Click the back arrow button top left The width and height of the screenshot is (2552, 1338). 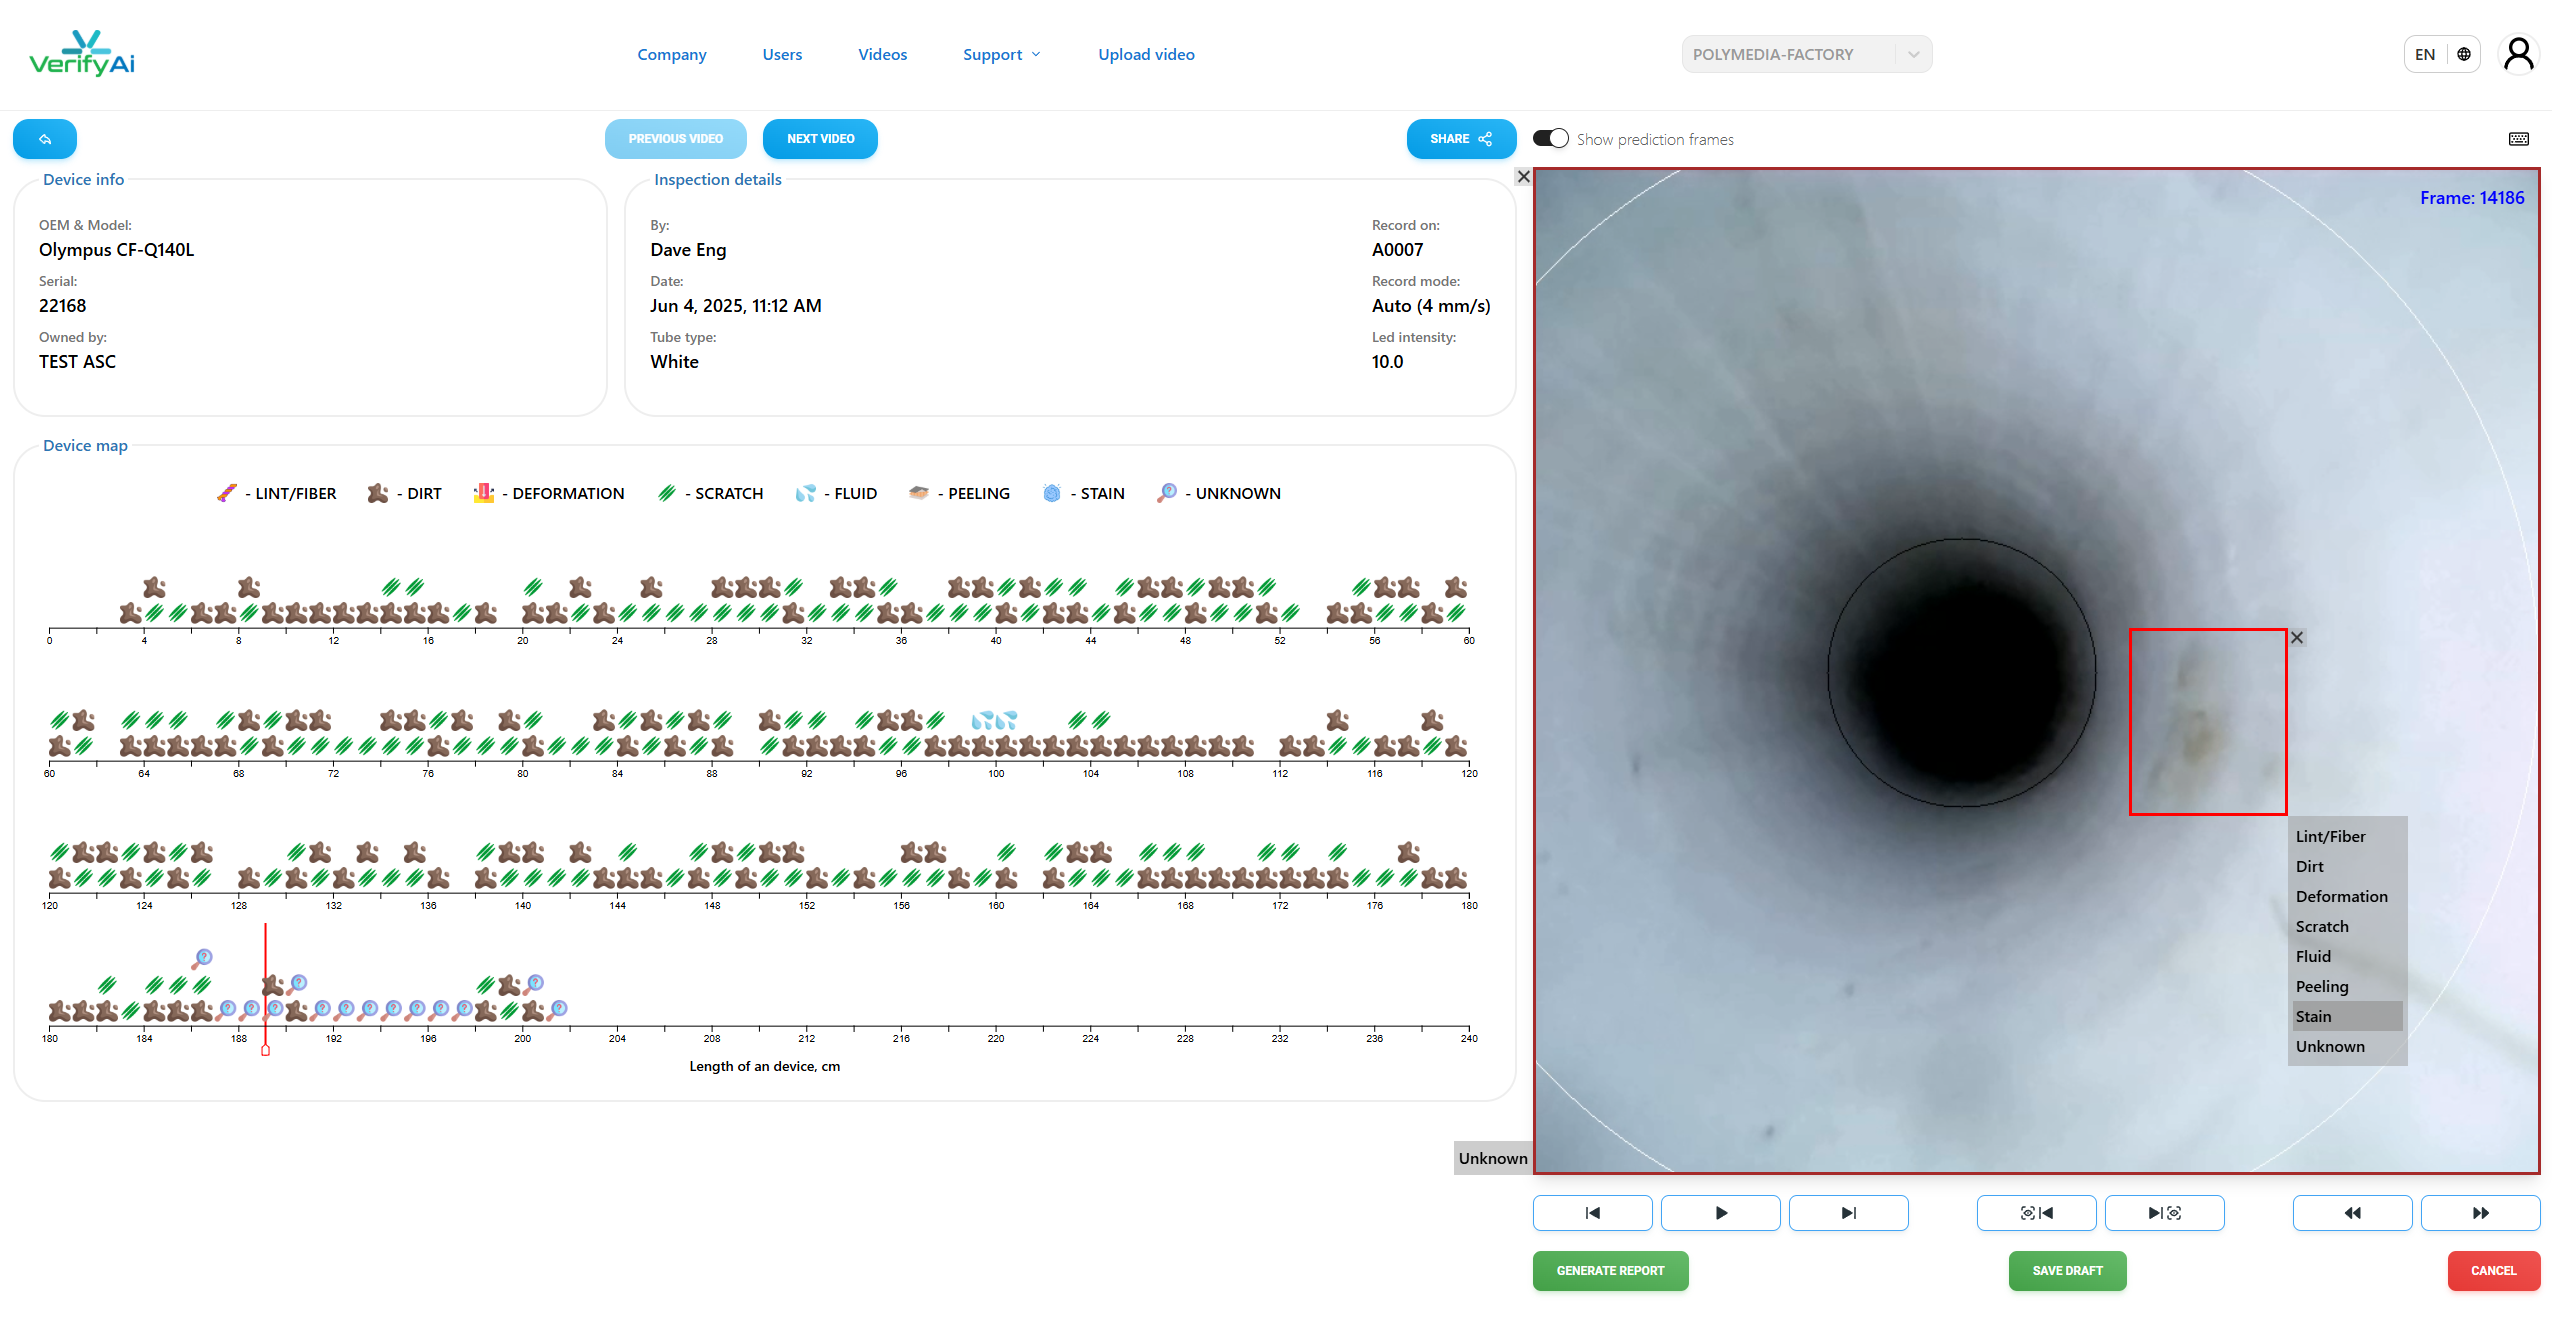[x=45, y=138]
